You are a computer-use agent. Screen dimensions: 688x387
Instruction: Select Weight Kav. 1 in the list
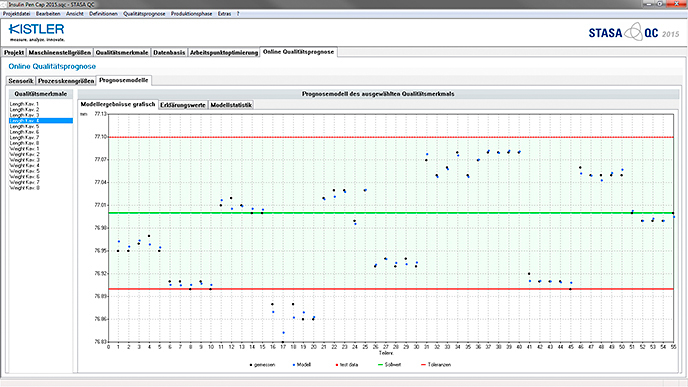(x=41, y=149)
